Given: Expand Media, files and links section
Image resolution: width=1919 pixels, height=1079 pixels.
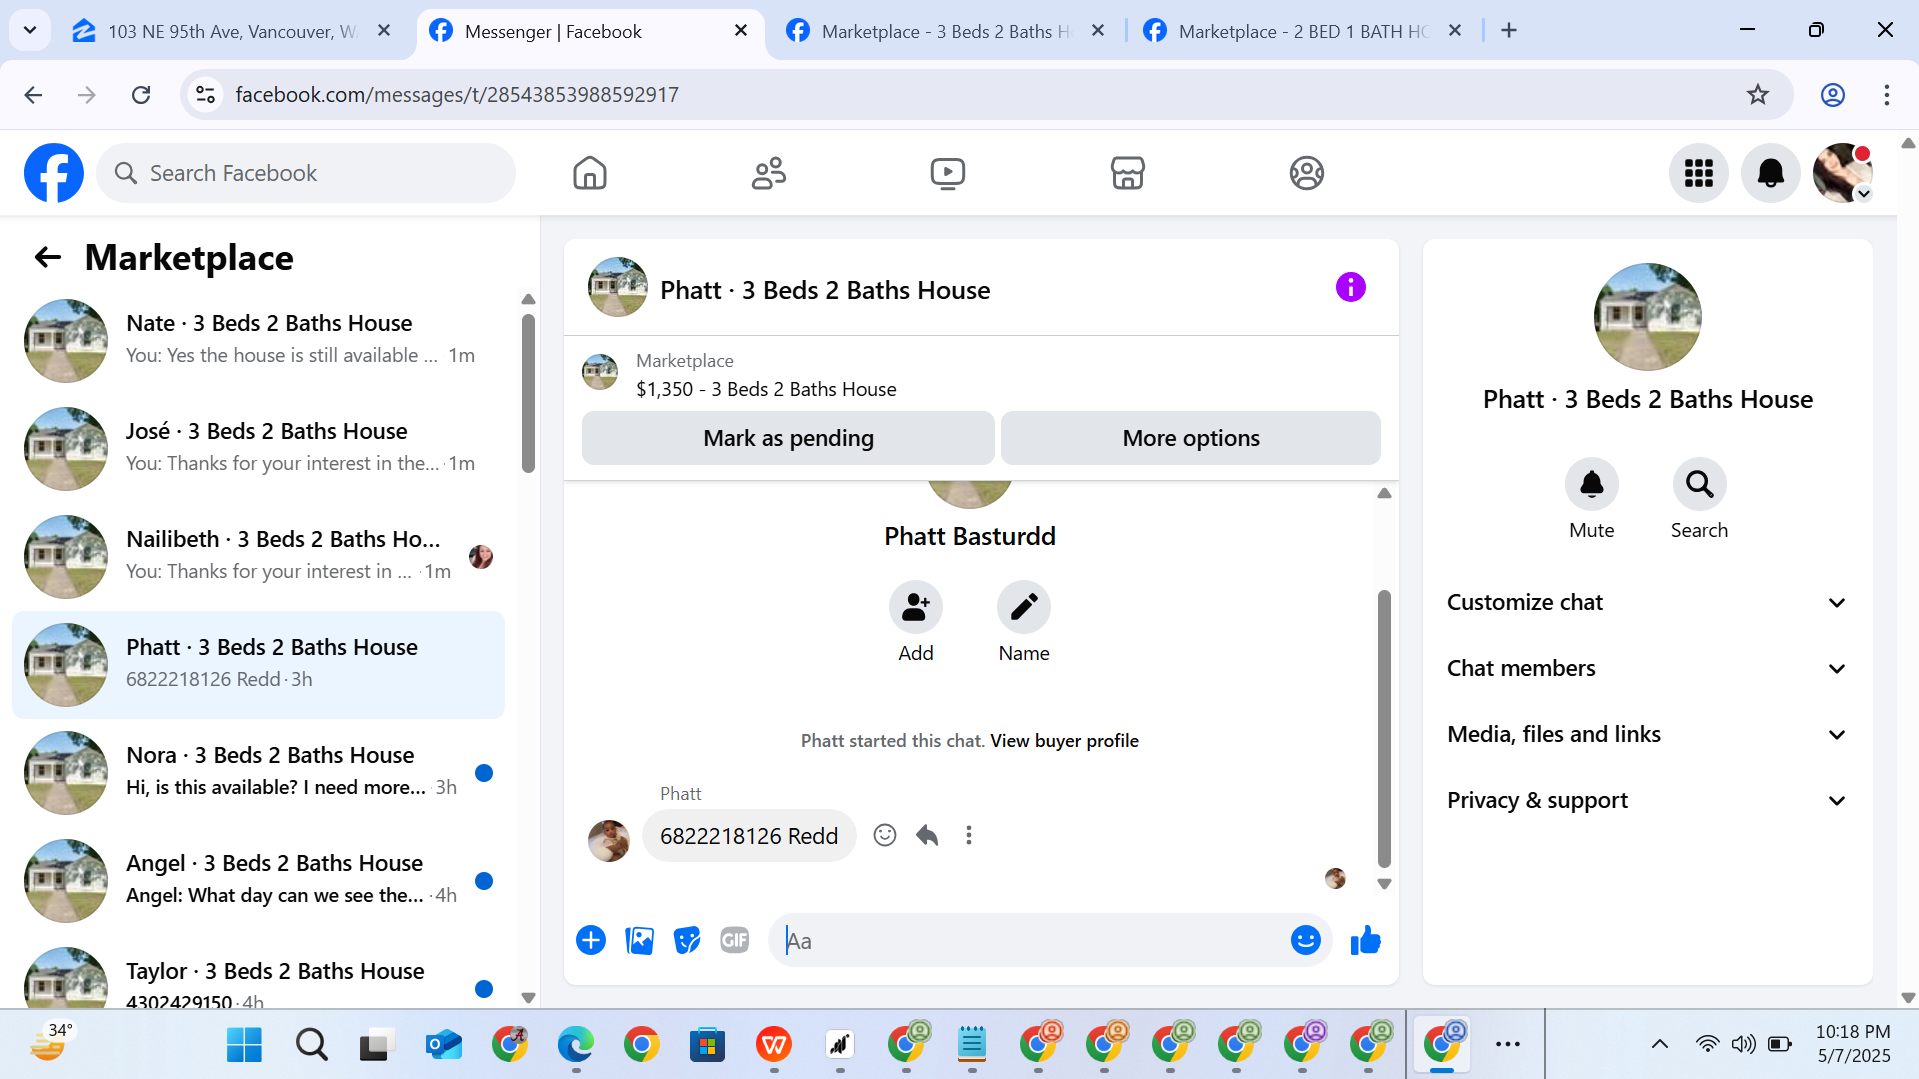Looking at the screenshot, I should (1647, 734).
